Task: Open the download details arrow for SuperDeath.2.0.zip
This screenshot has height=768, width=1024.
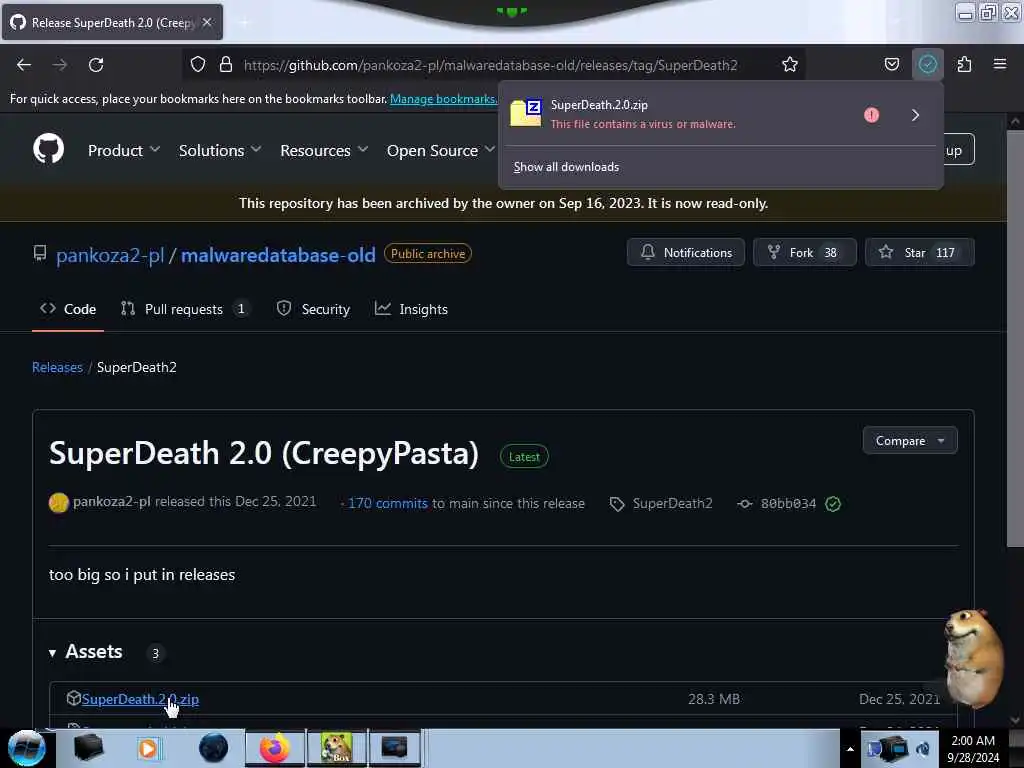Action: coord(915,115)
